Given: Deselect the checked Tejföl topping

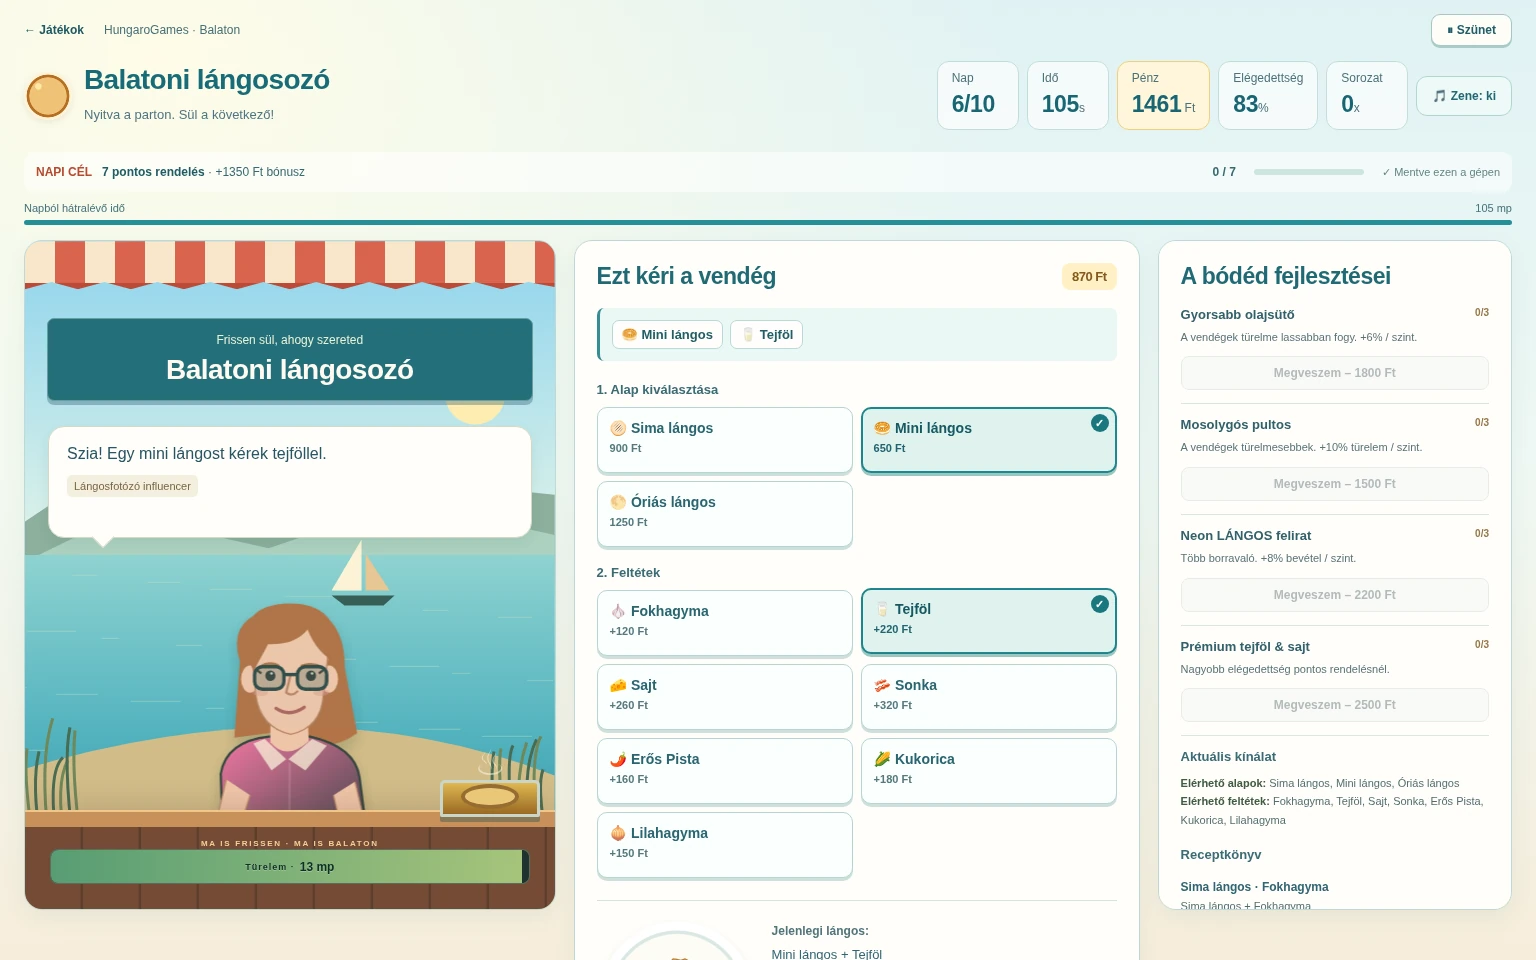Looking at the screenshot, I should 989,621.
